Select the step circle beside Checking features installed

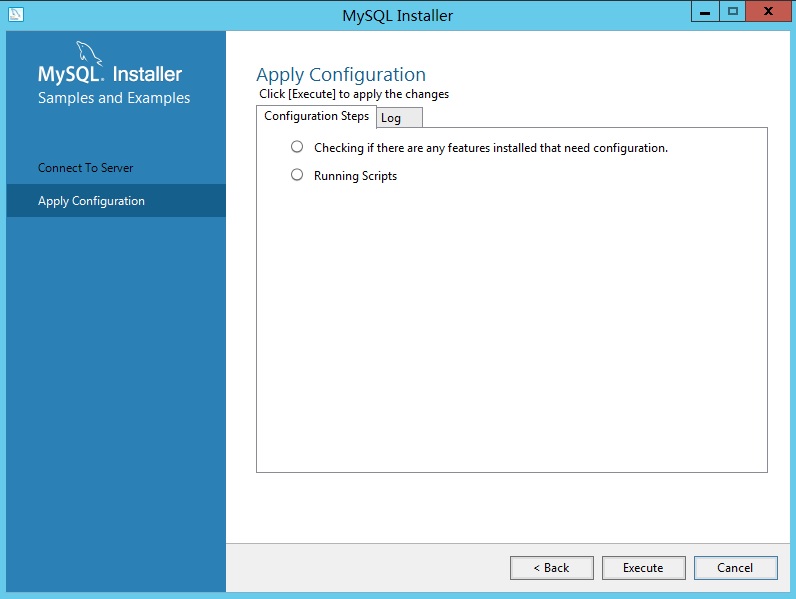[x=297, y=147]
